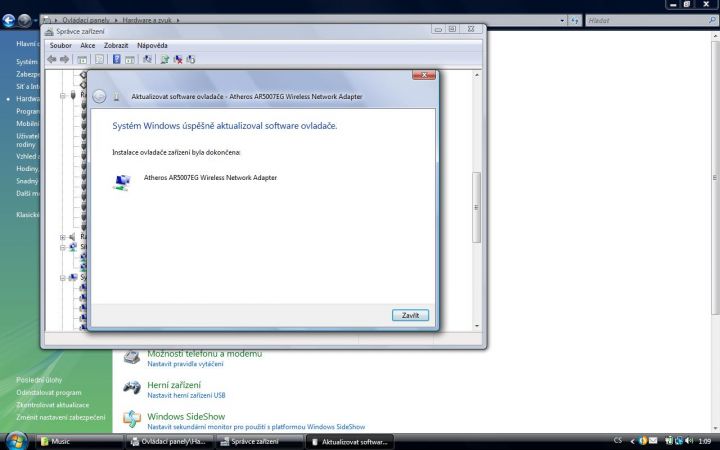Click the Systém sidebar link
720x450 pixels.
click(27, 62)
